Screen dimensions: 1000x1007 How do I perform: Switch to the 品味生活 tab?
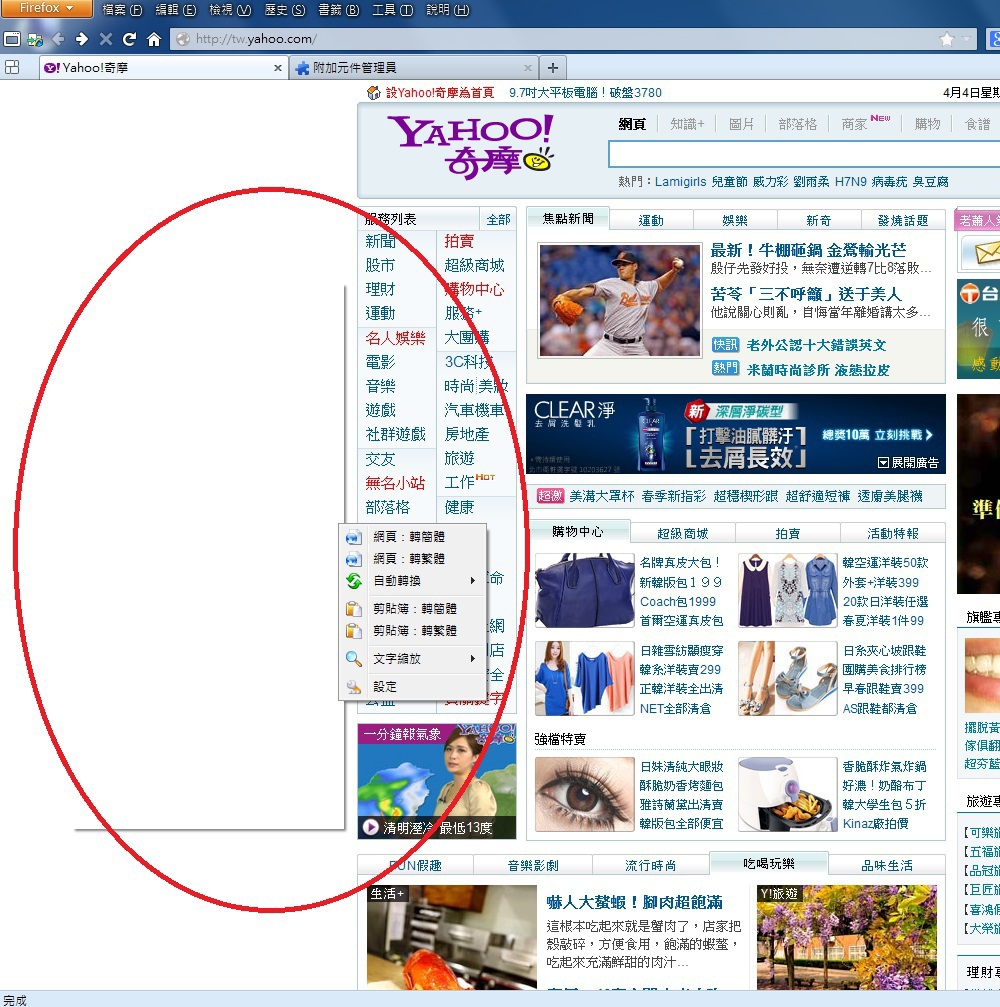[x=887, y=866]
